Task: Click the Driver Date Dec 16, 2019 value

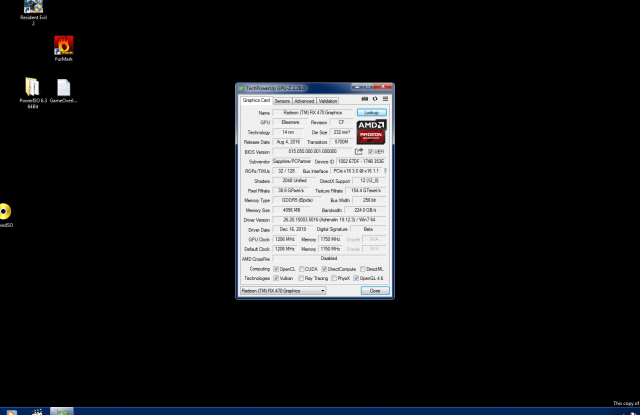Action: tap(292, 229)
